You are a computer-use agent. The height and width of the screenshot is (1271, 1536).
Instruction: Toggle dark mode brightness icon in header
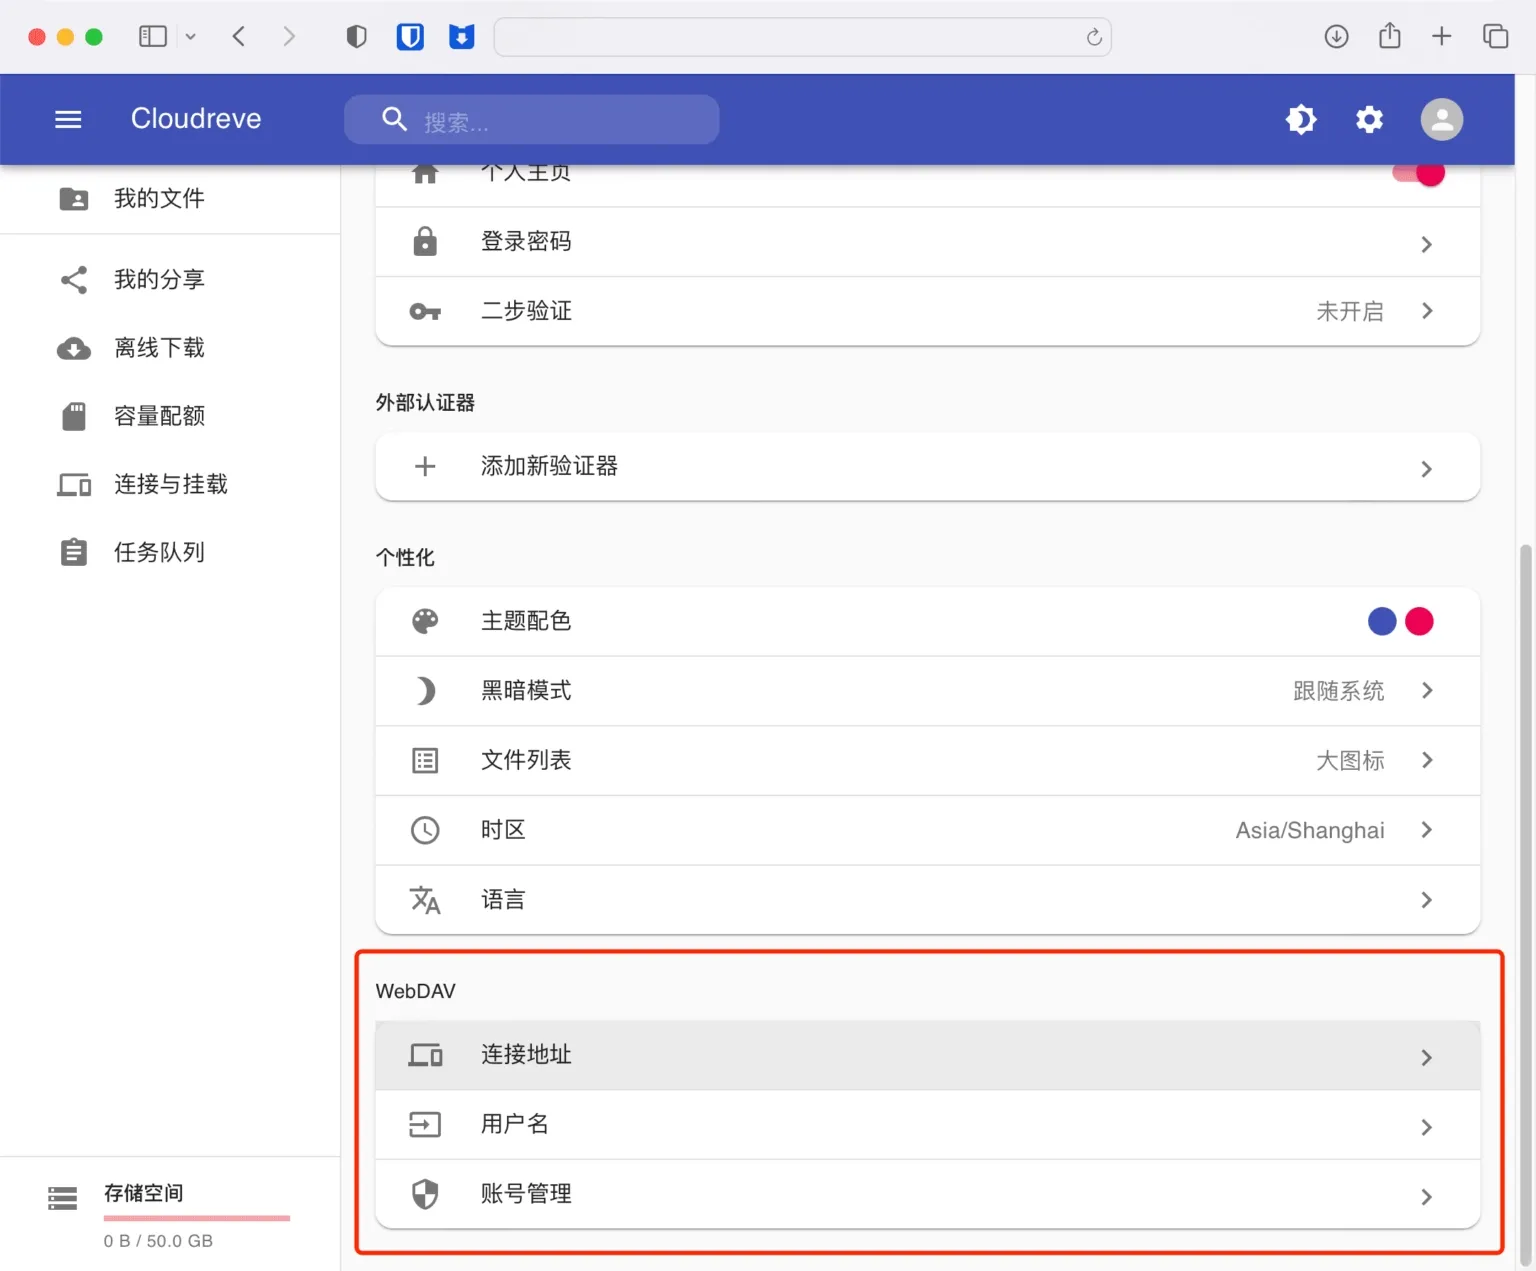[1301, 120]
